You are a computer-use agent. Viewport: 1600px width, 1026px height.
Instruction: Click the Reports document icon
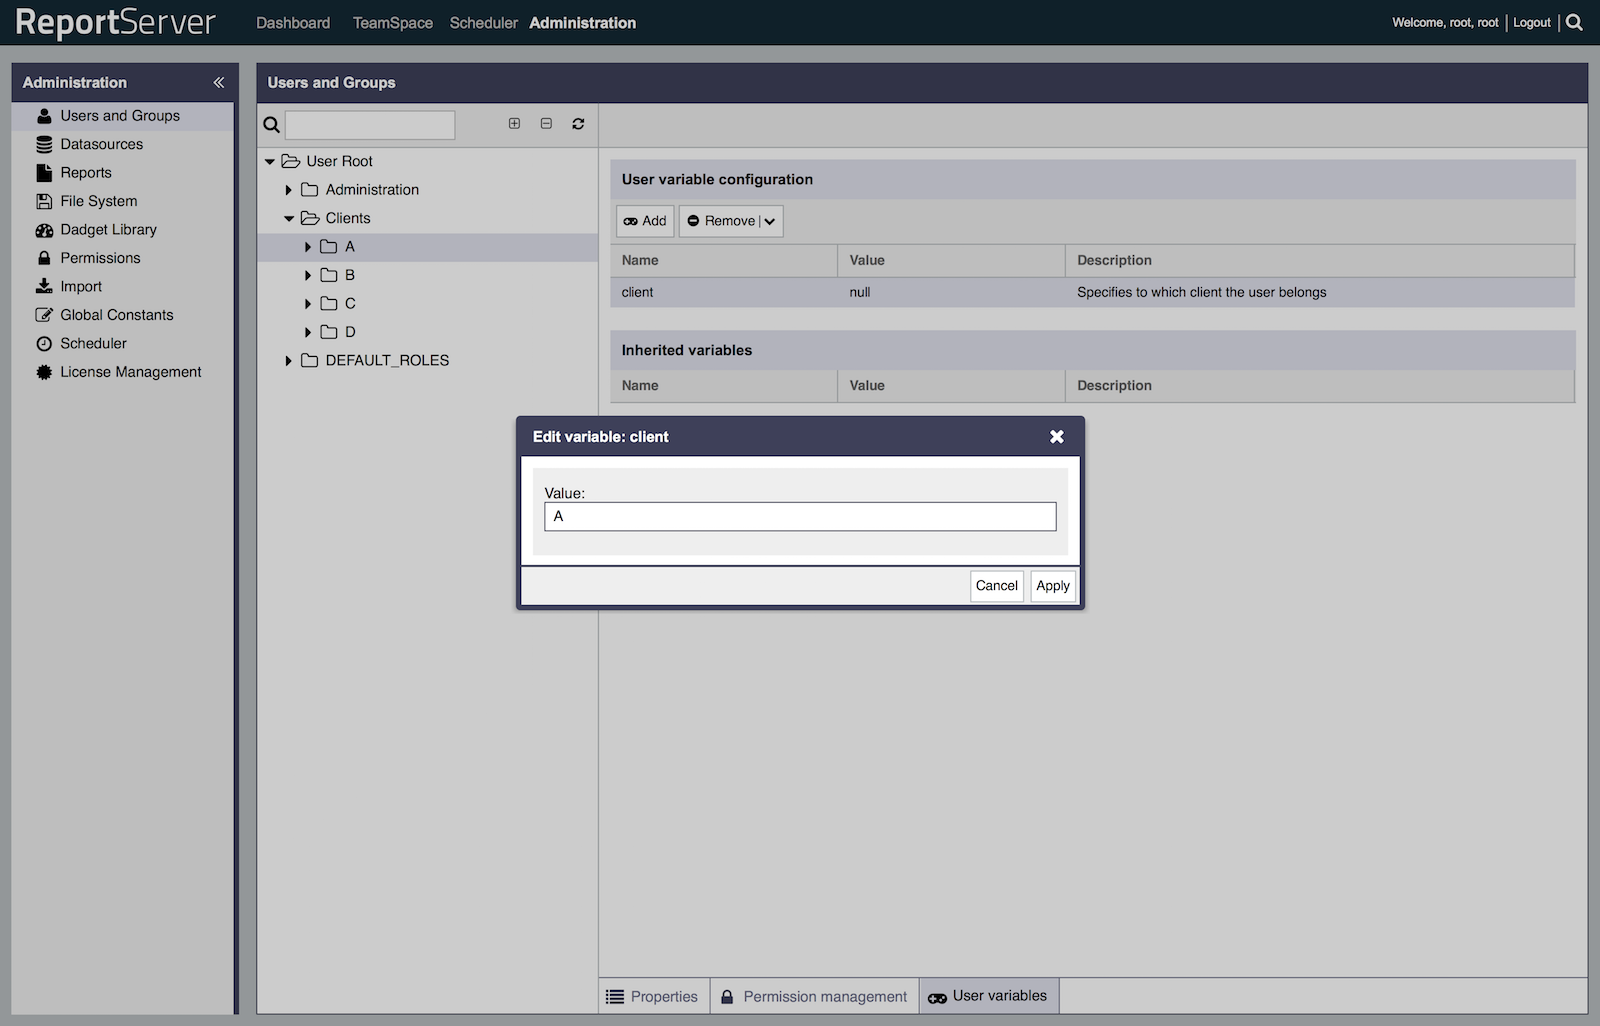pyautogui.click(x=44, y=173)
